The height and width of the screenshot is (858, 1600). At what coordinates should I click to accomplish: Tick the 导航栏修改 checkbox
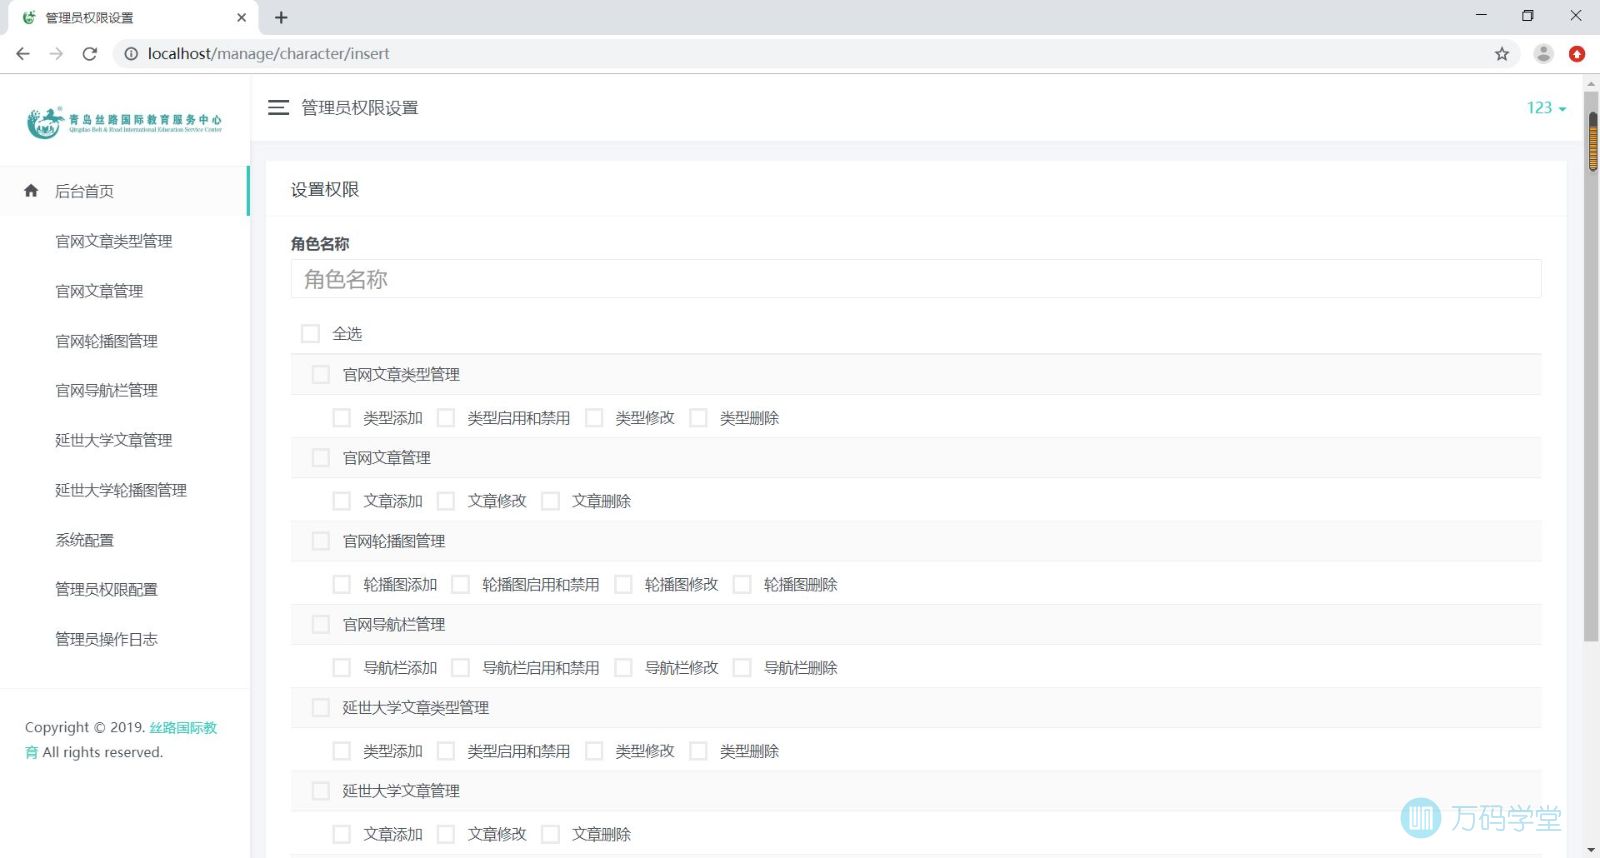pyautogui.click(x=623, y=668)
